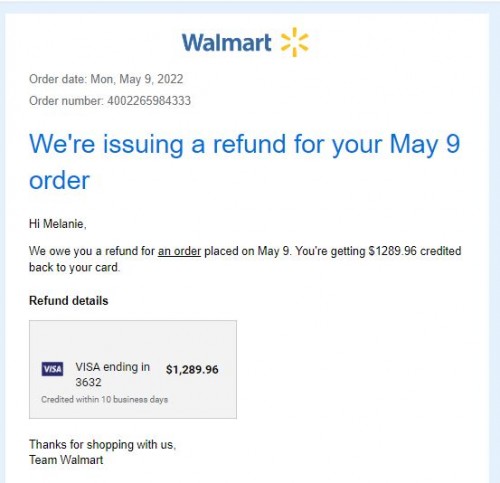The width and height of the screenshot is (500, 483).
Task: Click the gray refund details card
Action: click(133, 369)
